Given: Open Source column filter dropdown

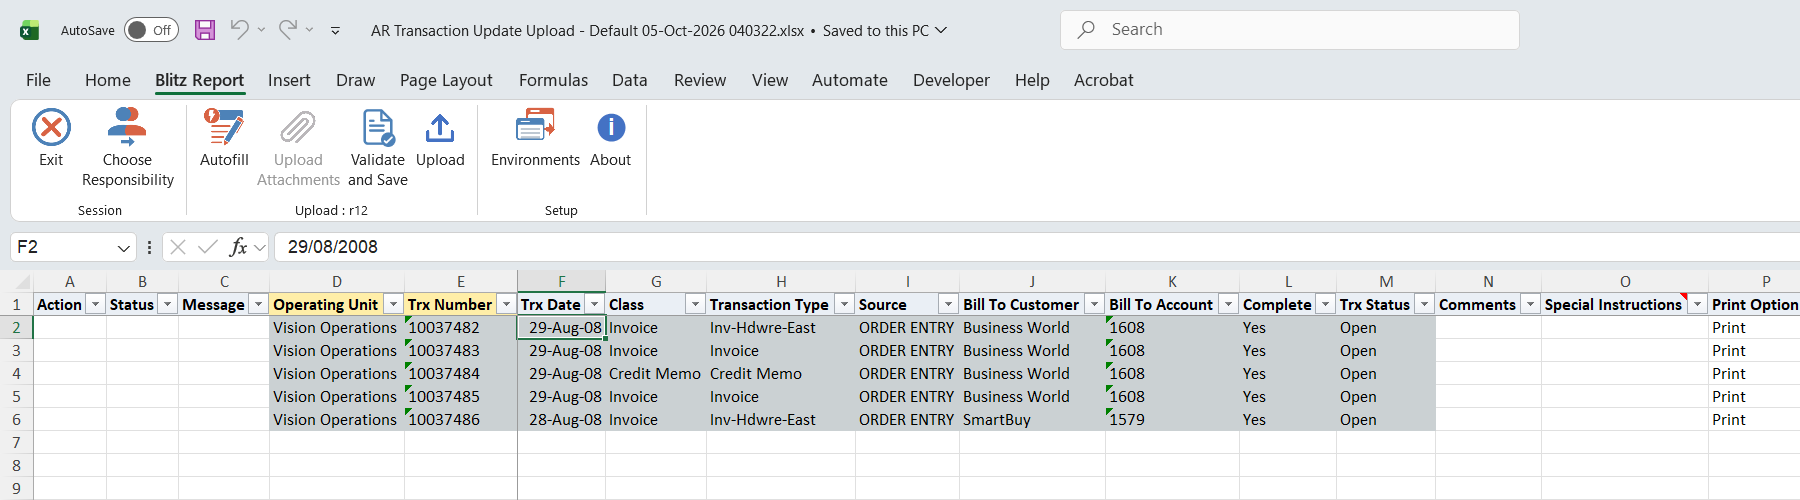Looking at the screenshot, I should [x=948, y=304].
